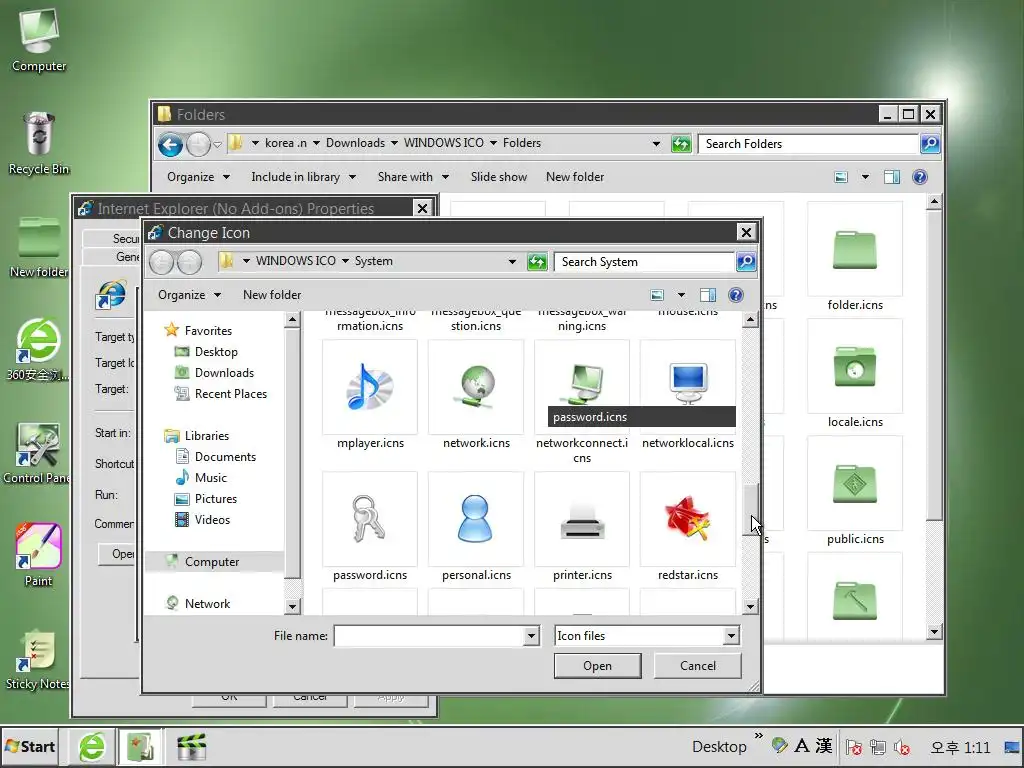
Task: Toggle the preview pane in Folders window
Action: click(892, 177)
